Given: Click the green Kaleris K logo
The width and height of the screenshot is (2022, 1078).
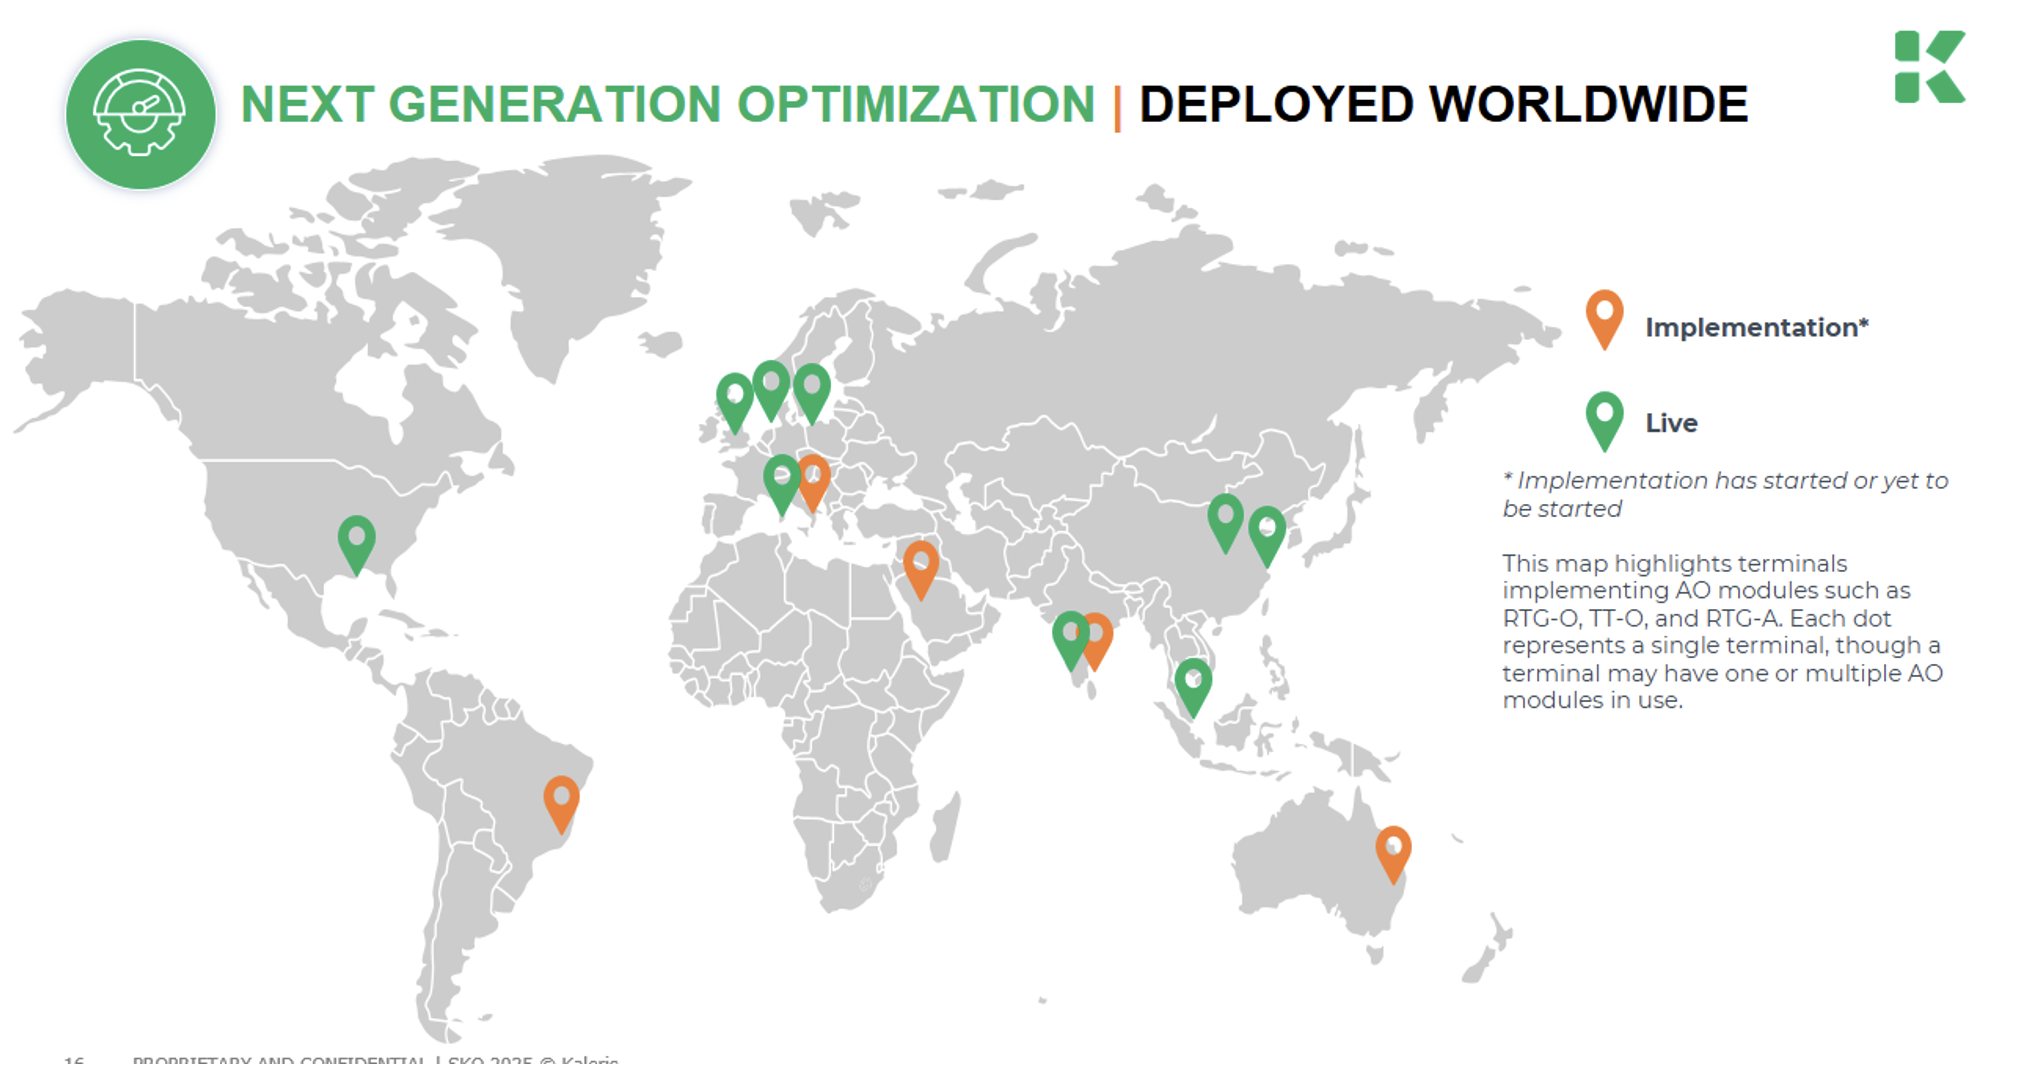Looking at the screenshot, I should pyautogui.click(x=1928, y=67).
